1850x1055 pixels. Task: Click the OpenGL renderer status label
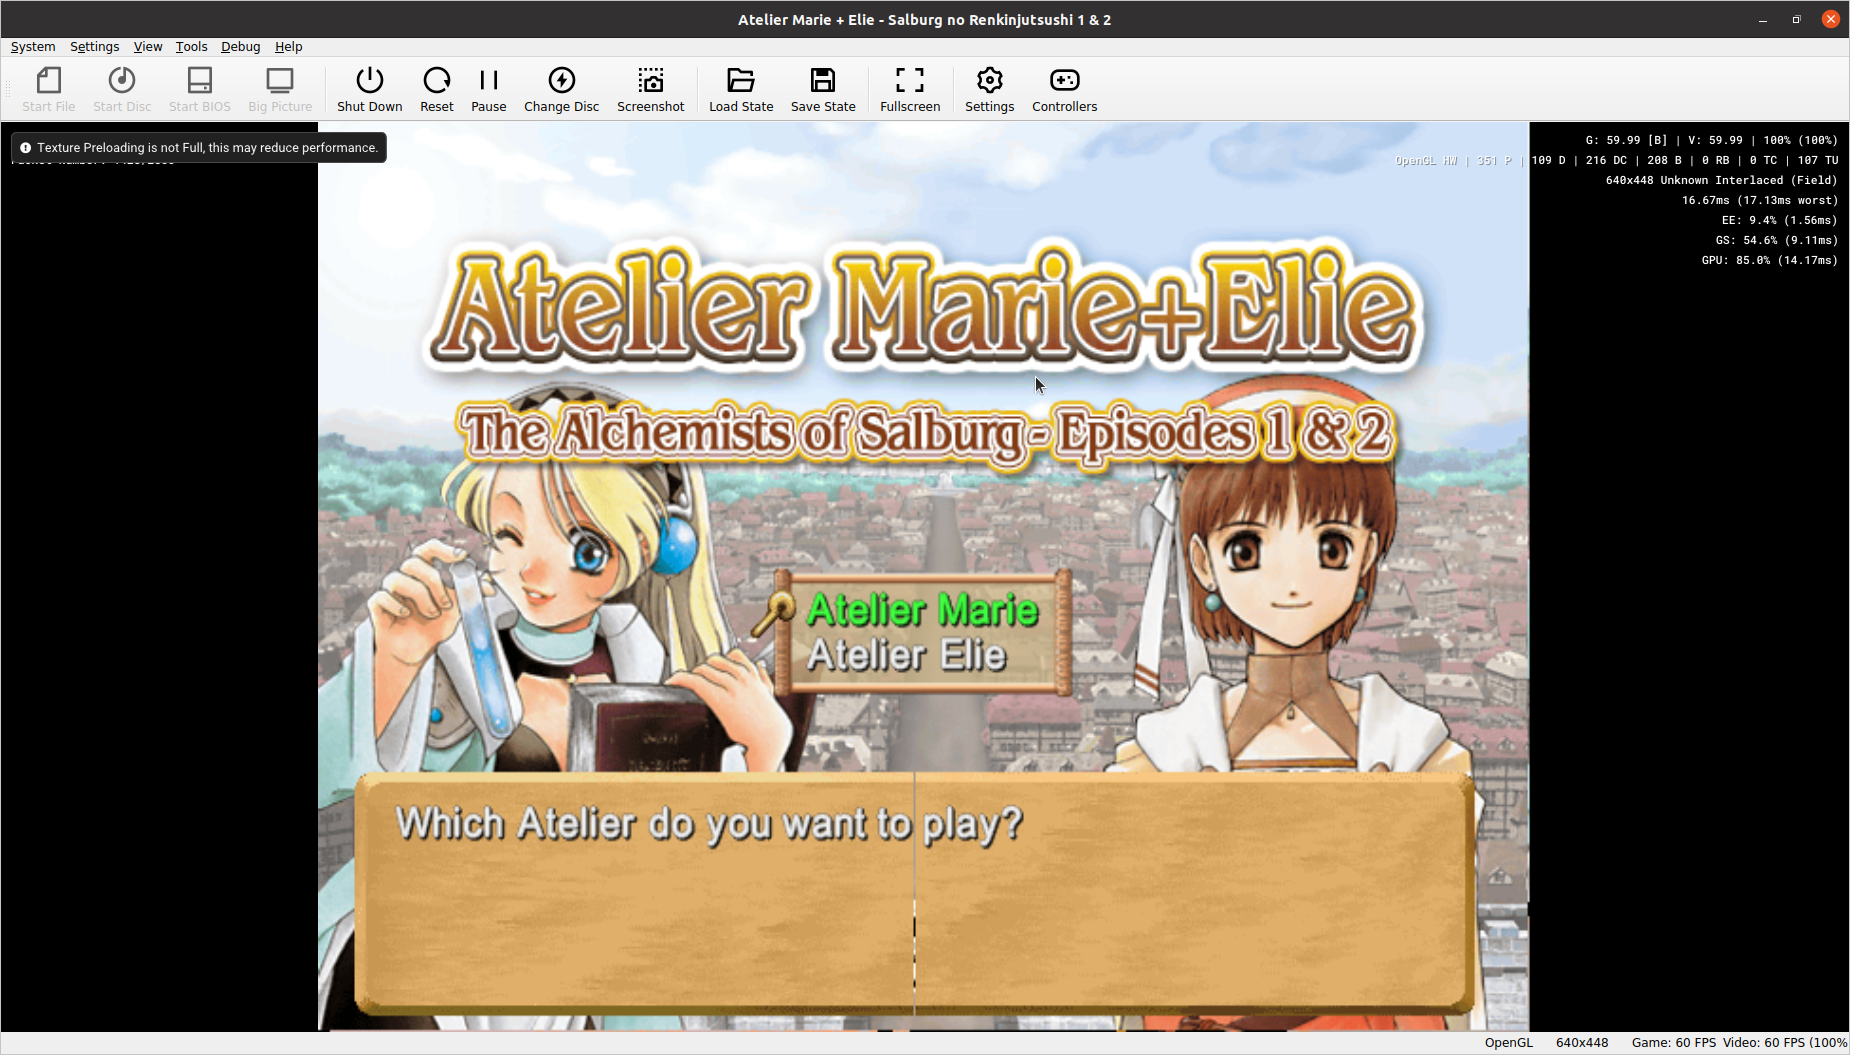tap(1508, 1042)
